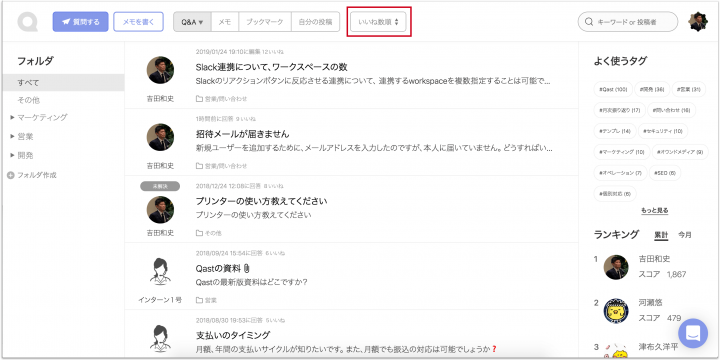Switch to the ブックマーク tab
The image size is (720, 360).
[x=264, y=22]
